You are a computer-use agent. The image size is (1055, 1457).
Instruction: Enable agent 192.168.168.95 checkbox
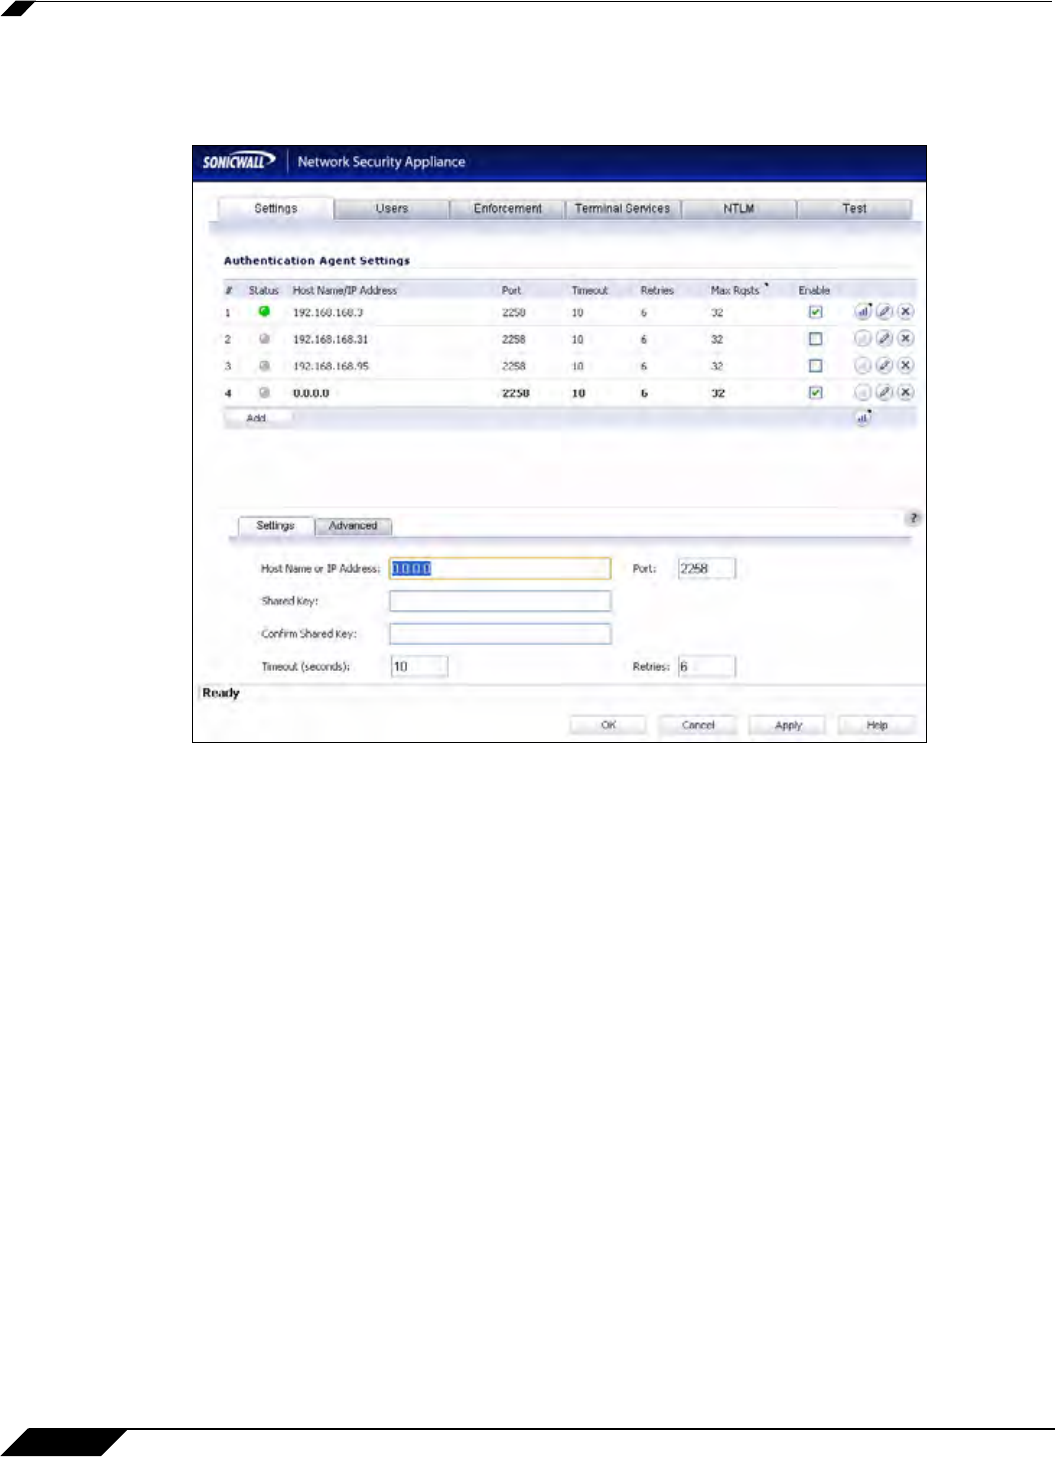(x=815, y=366)
